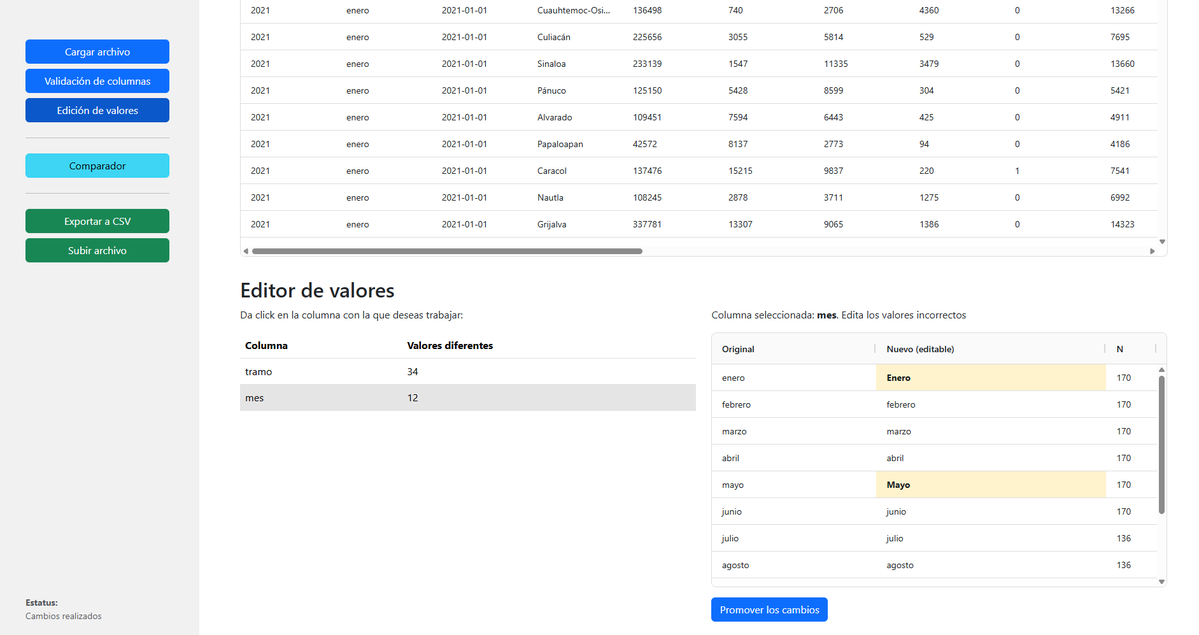Click Exportar a CSV

click(97, 221)
